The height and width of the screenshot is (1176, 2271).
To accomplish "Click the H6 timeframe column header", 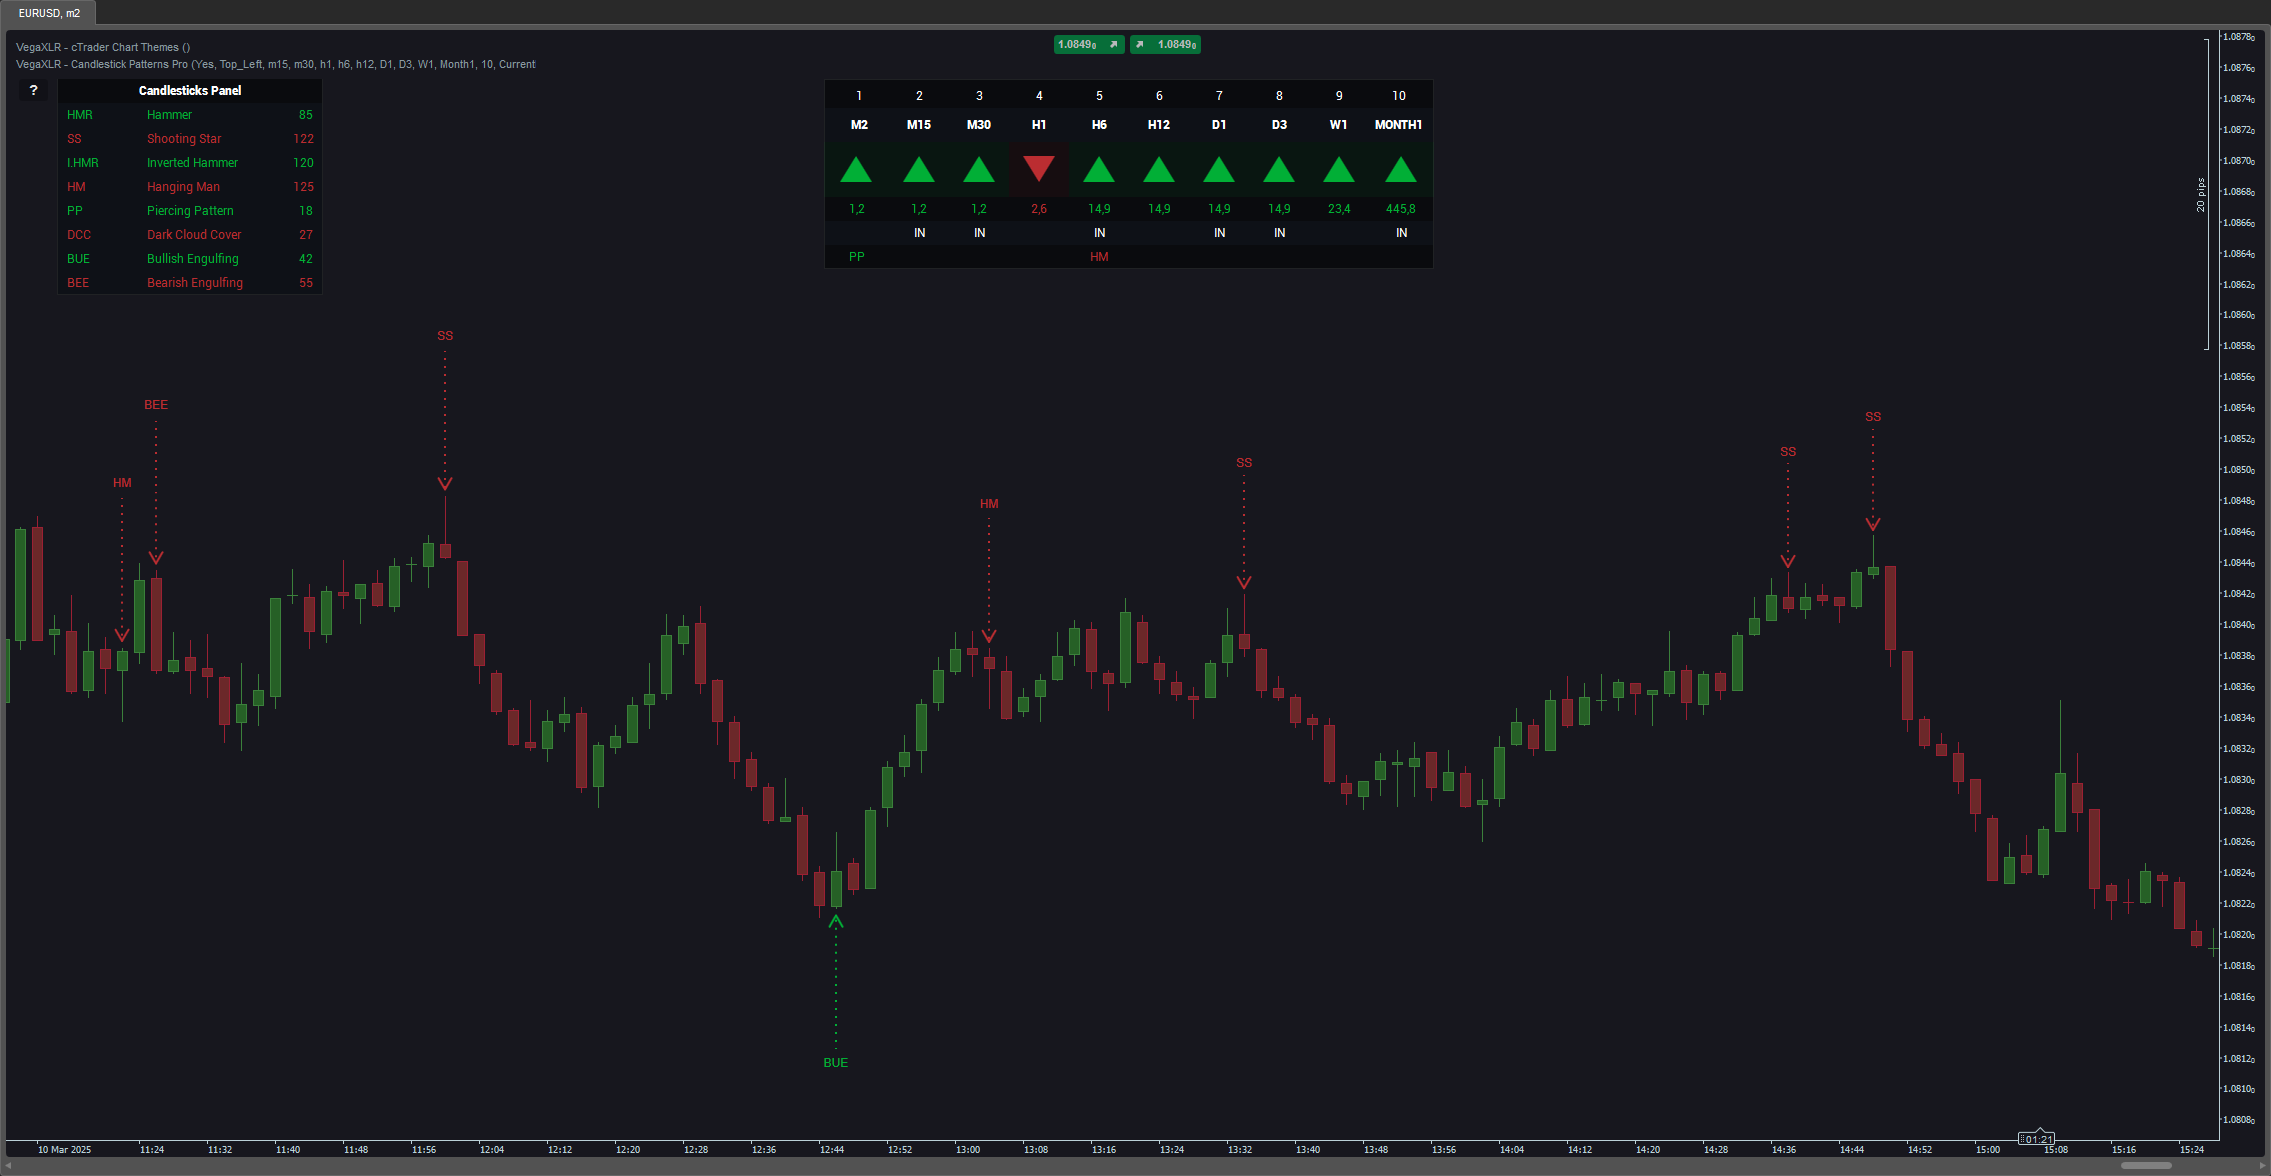I will coord(1099,125).
